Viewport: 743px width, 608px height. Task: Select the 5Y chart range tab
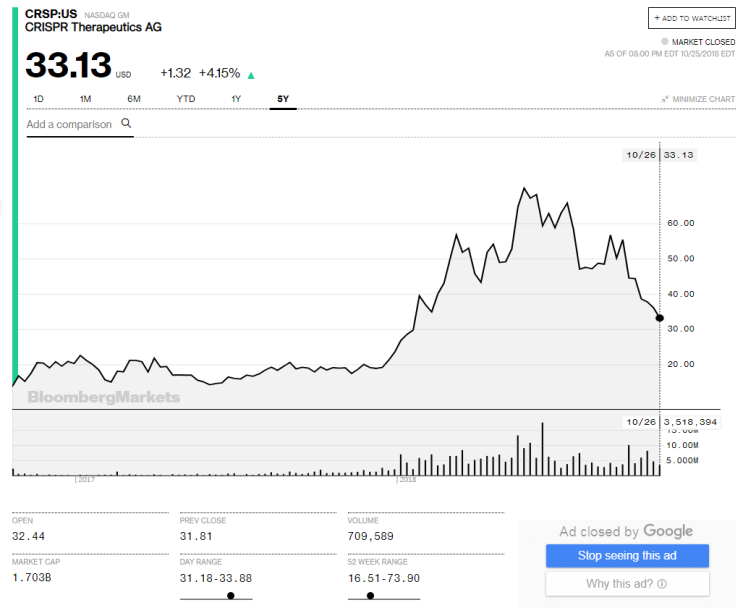tap(283, 99)
